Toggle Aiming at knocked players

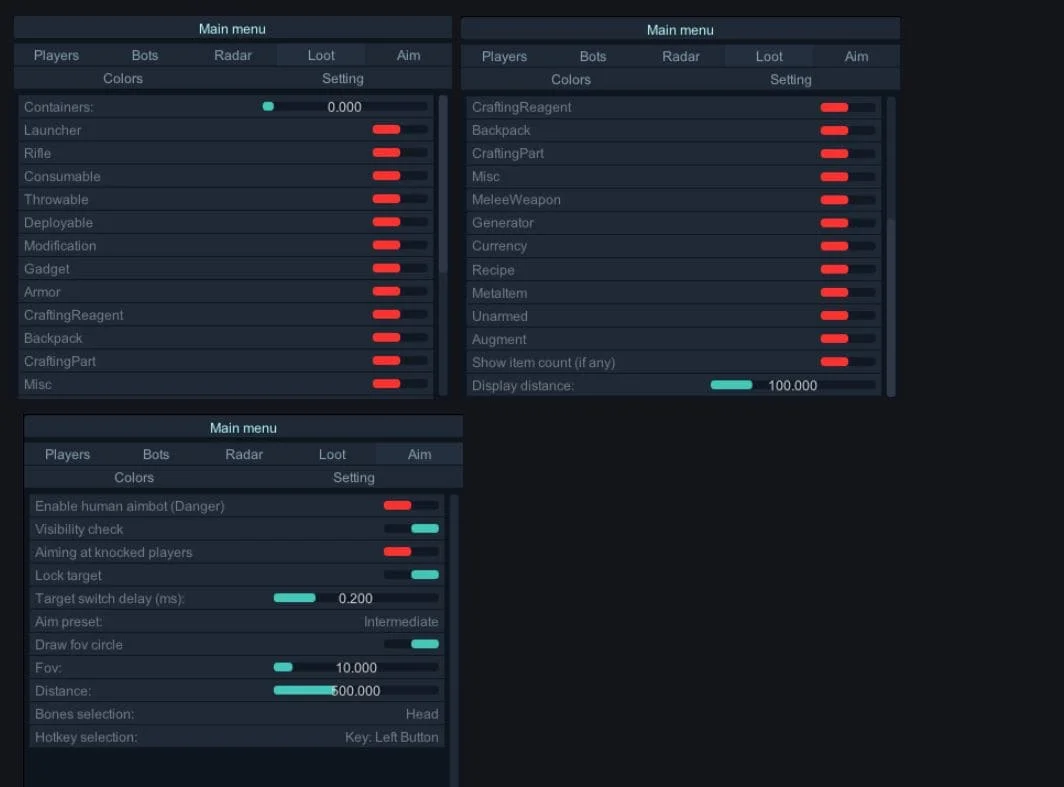pyautogui.click(x=410, y=552)
